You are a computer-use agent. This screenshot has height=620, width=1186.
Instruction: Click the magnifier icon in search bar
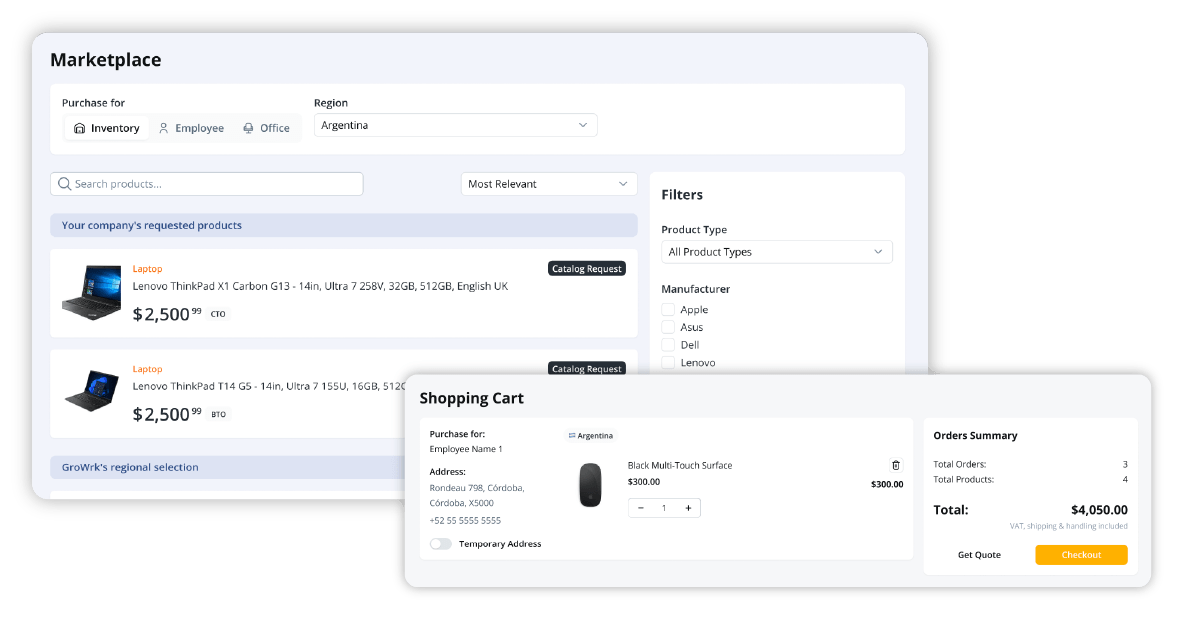[64, 184]
